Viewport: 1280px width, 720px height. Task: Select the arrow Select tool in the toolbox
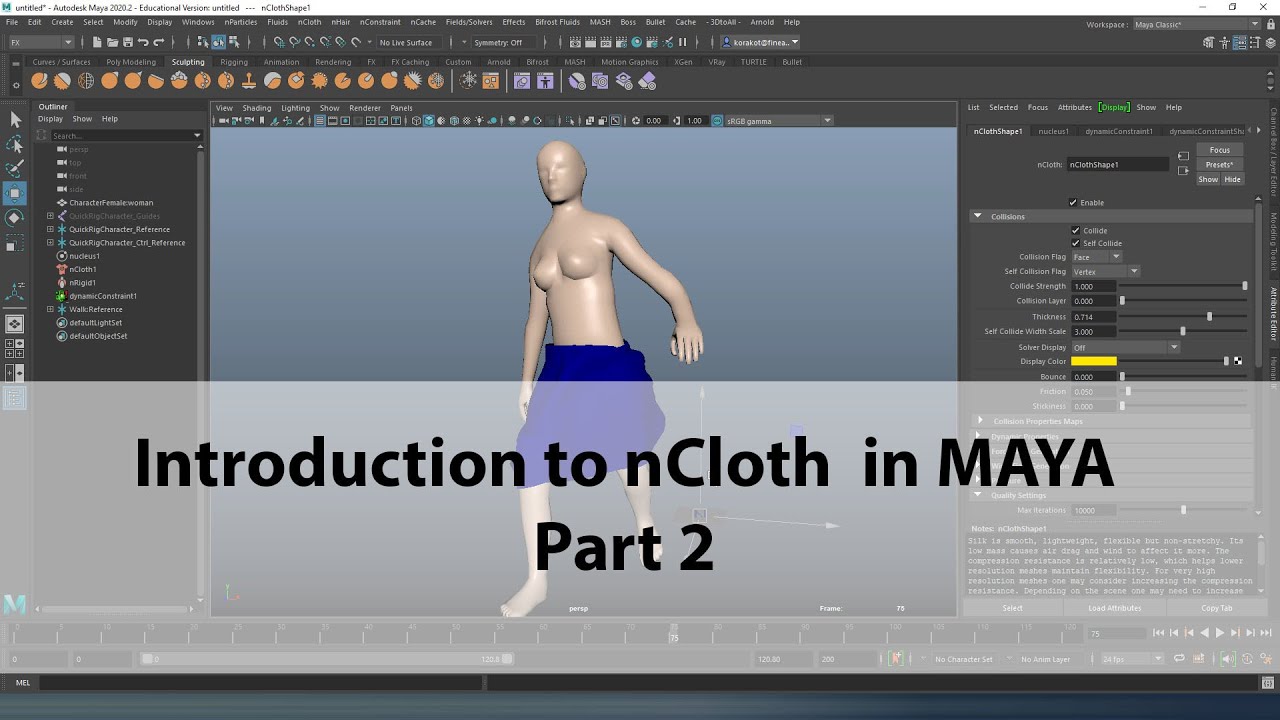click(15, 120)
